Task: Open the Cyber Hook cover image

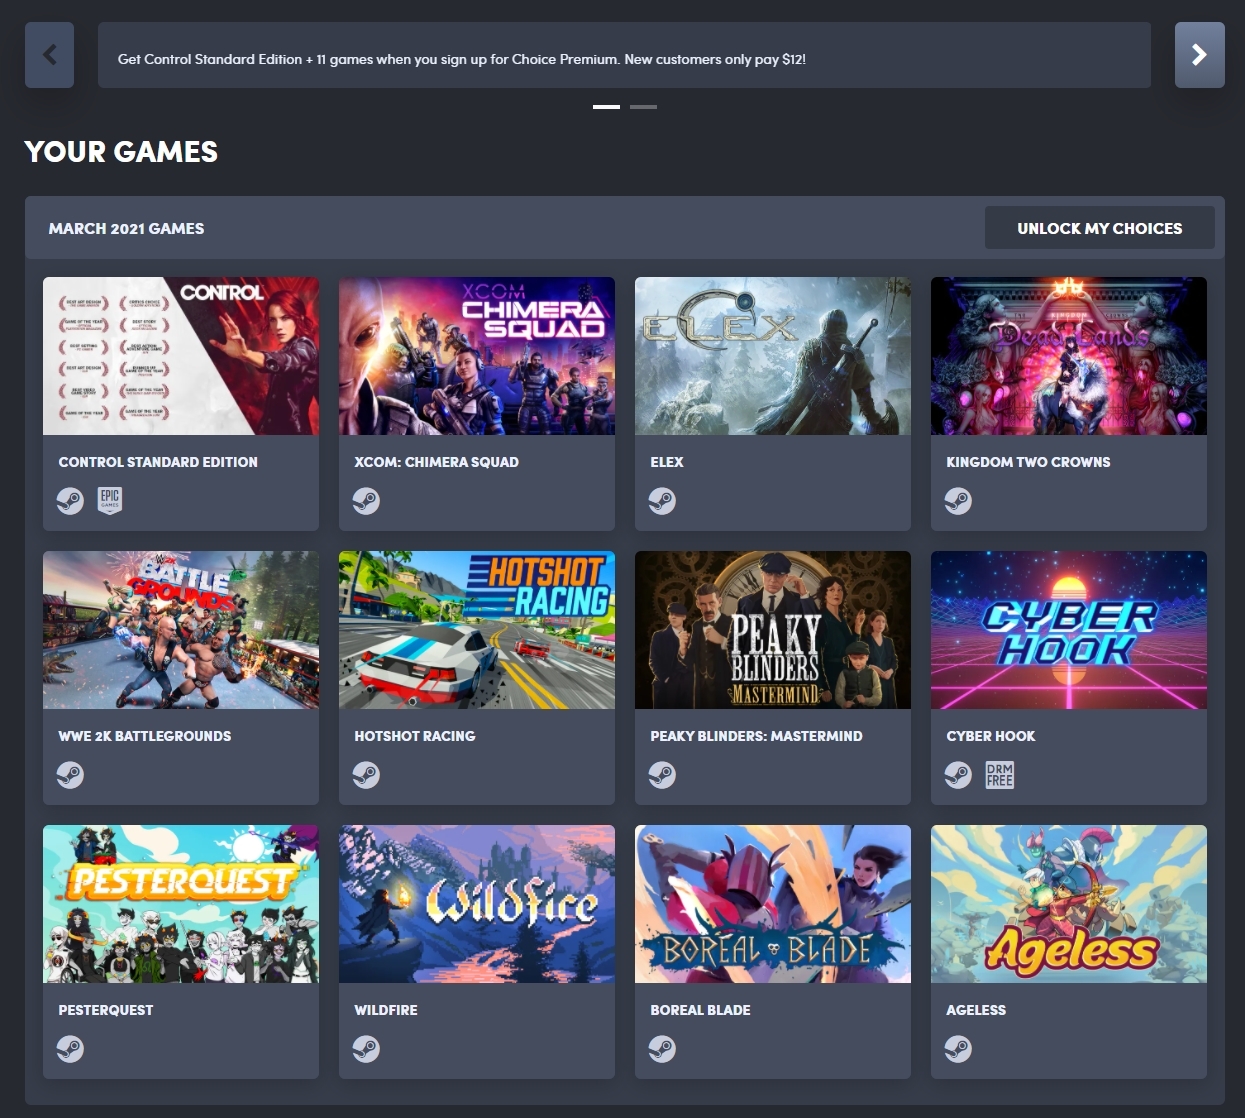Action: click(1069, 630)
